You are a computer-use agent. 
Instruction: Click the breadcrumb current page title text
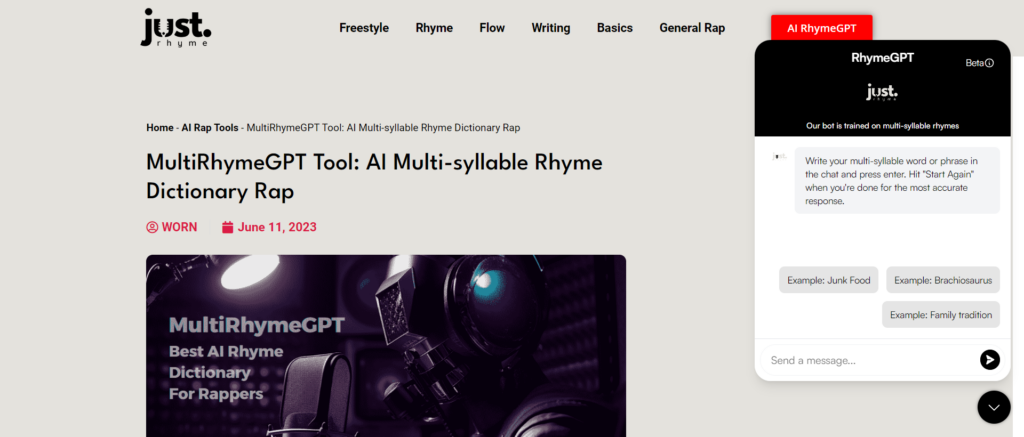tap(383, 128)
